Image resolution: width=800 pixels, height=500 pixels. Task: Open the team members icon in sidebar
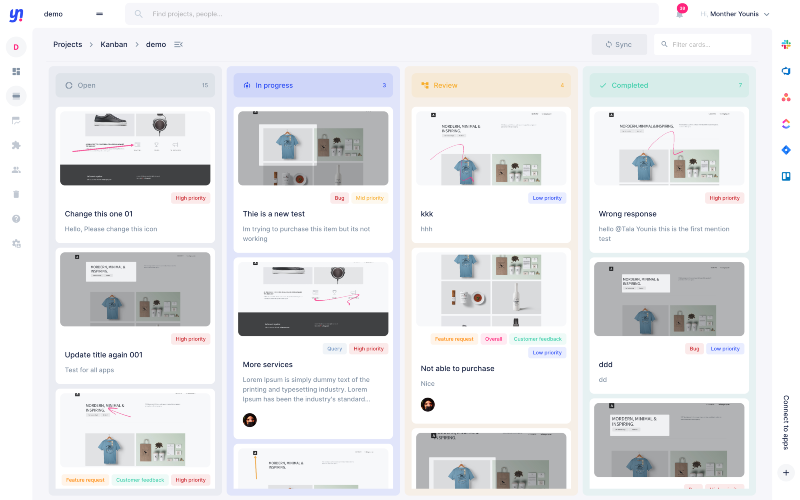(16, 169)
